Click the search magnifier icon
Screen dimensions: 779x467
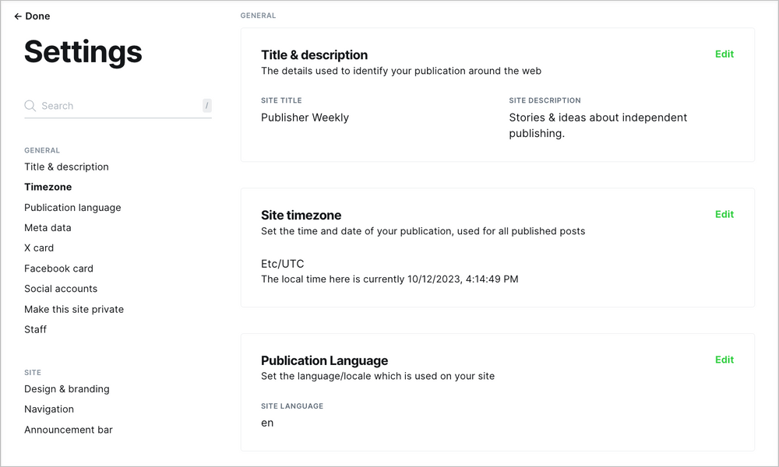[30, 106]
